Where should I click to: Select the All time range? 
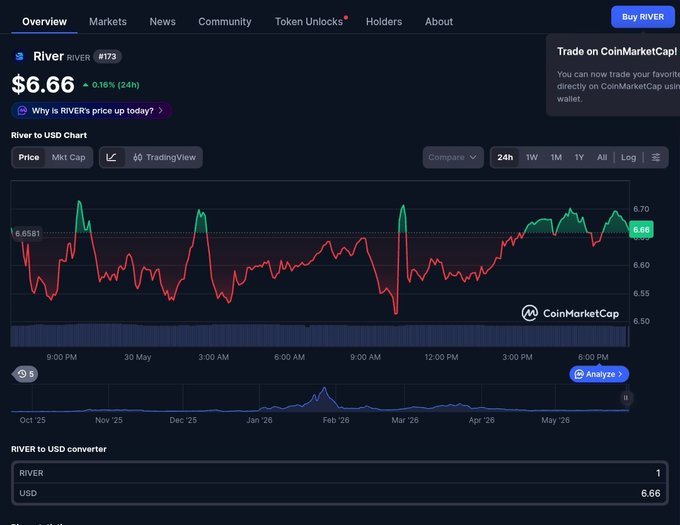(602, 157)
